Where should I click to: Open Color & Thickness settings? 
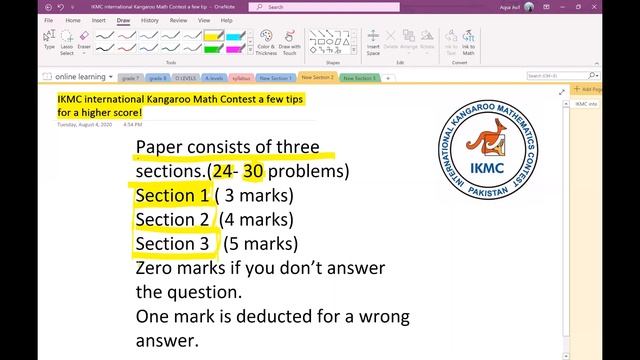coord(266,42)
